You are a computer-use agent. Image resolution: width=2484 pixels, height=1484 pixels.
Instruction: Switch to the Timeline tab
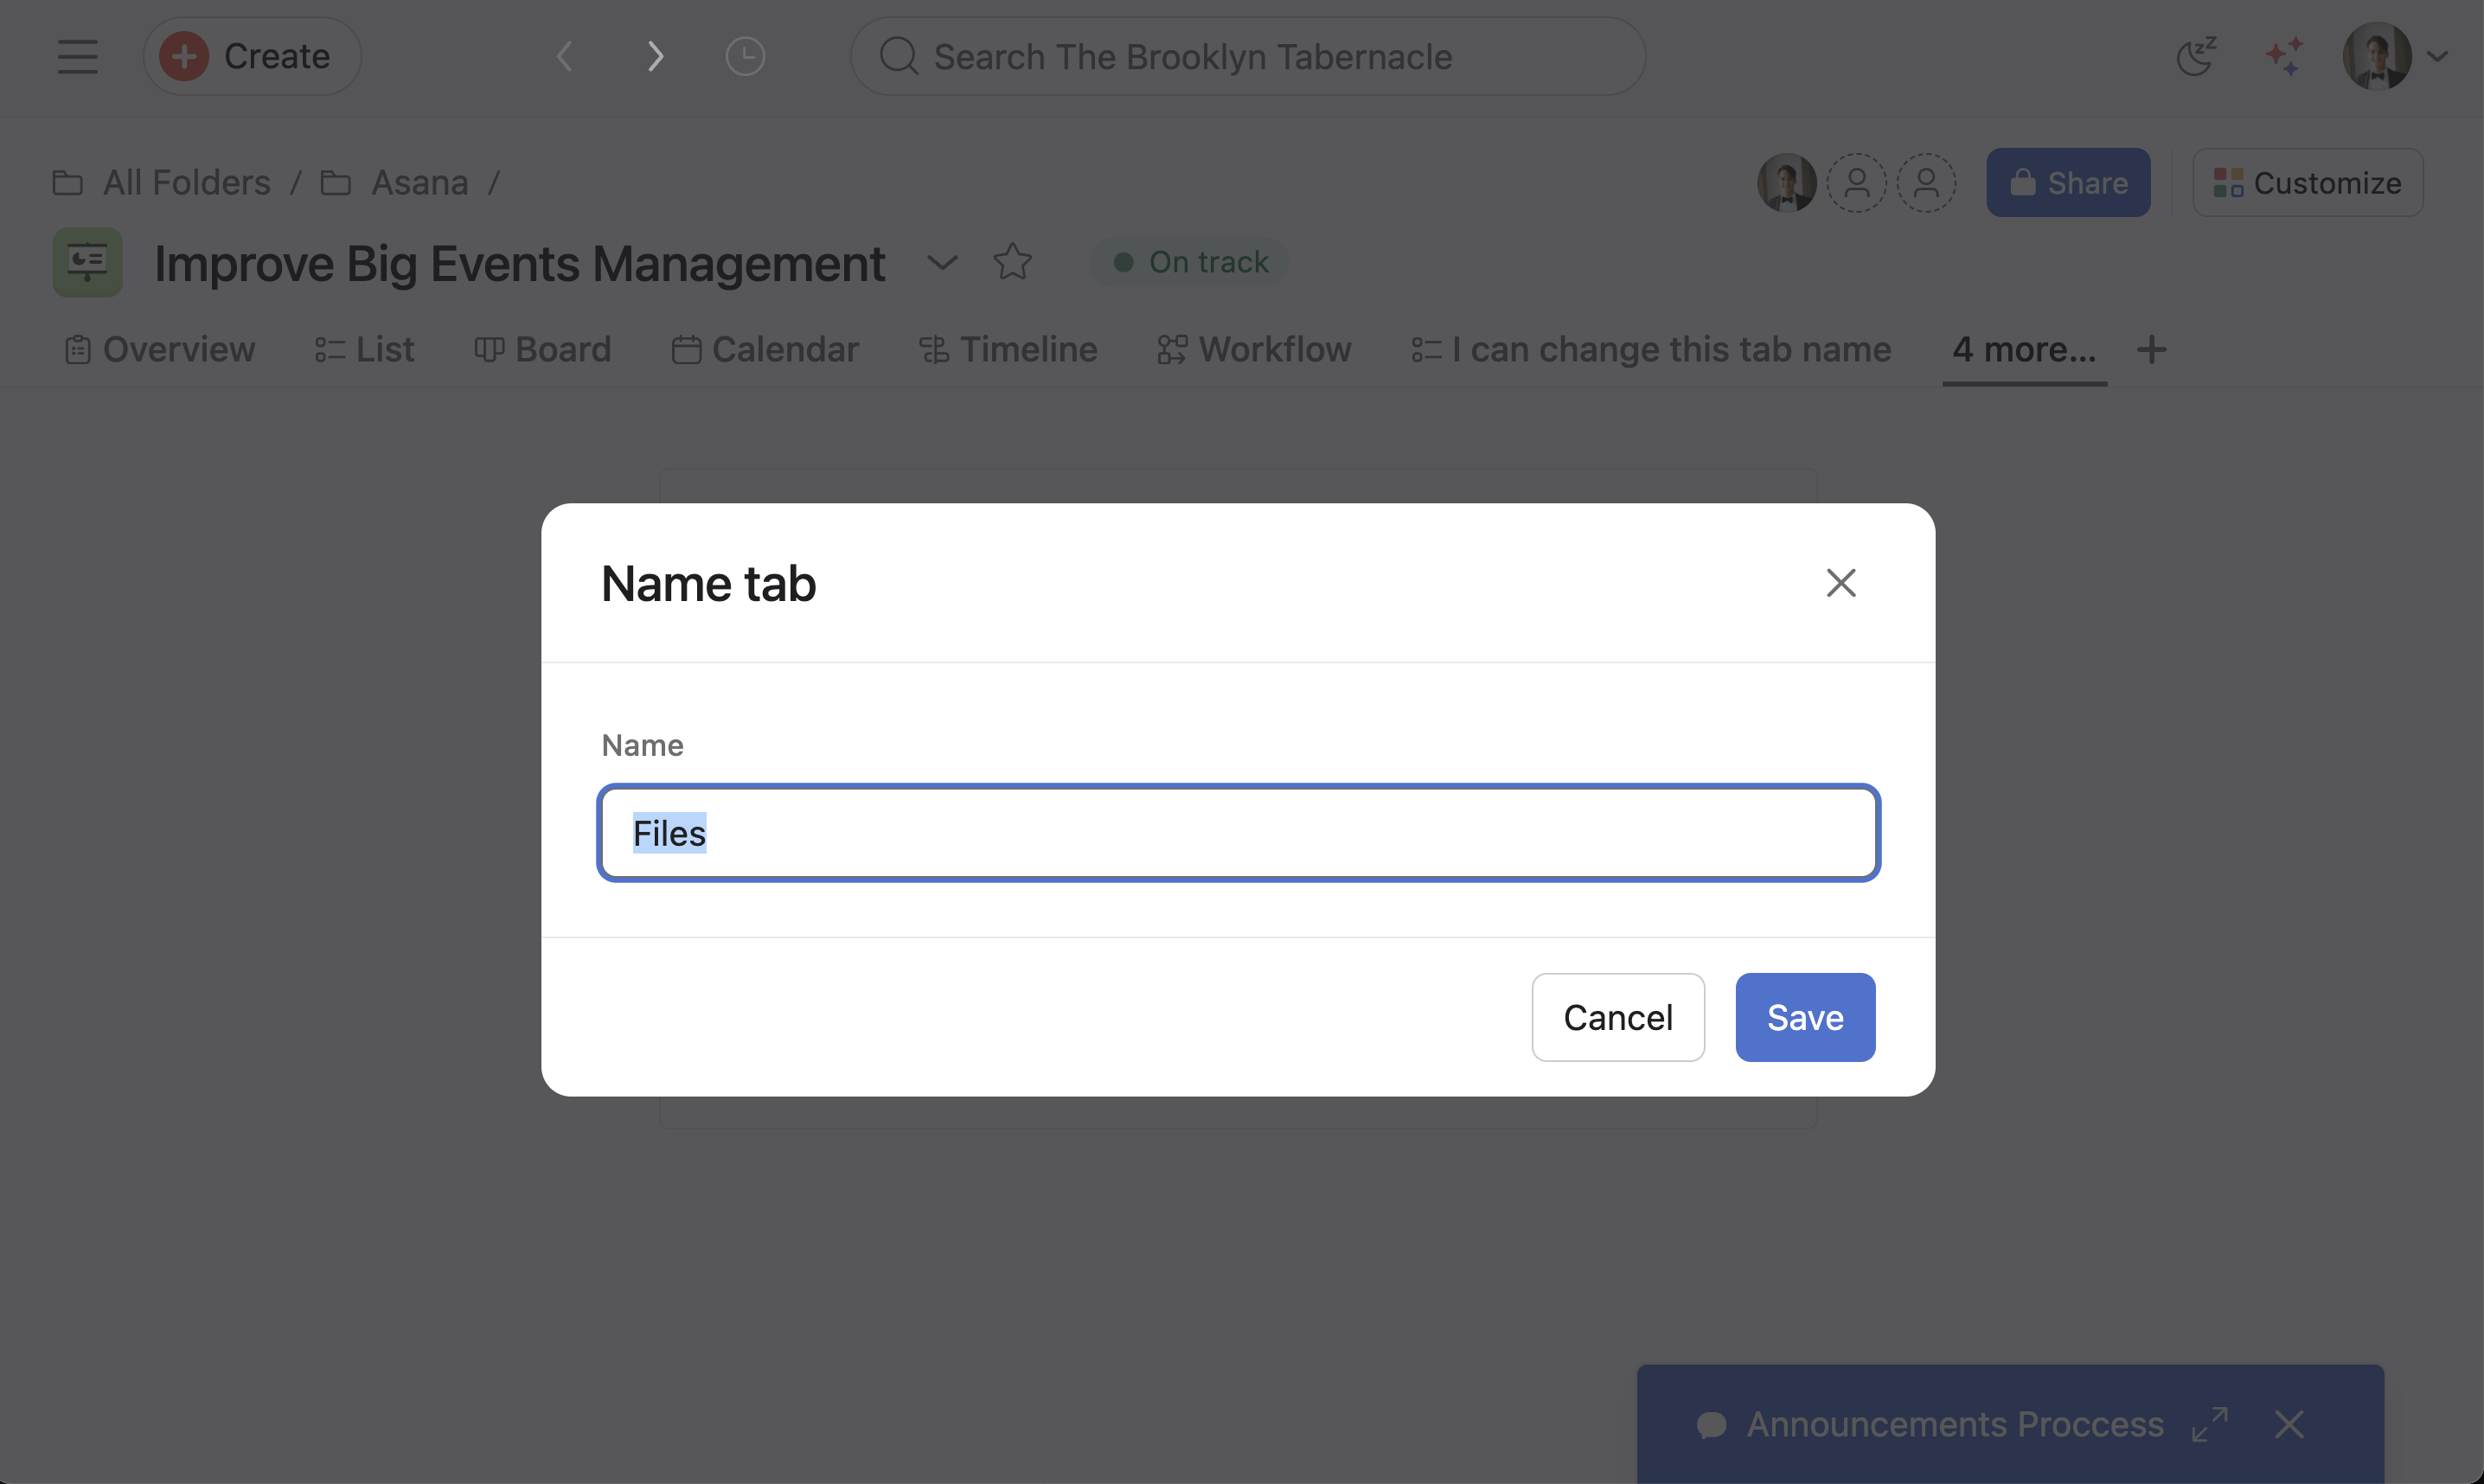click(1008, 350)
